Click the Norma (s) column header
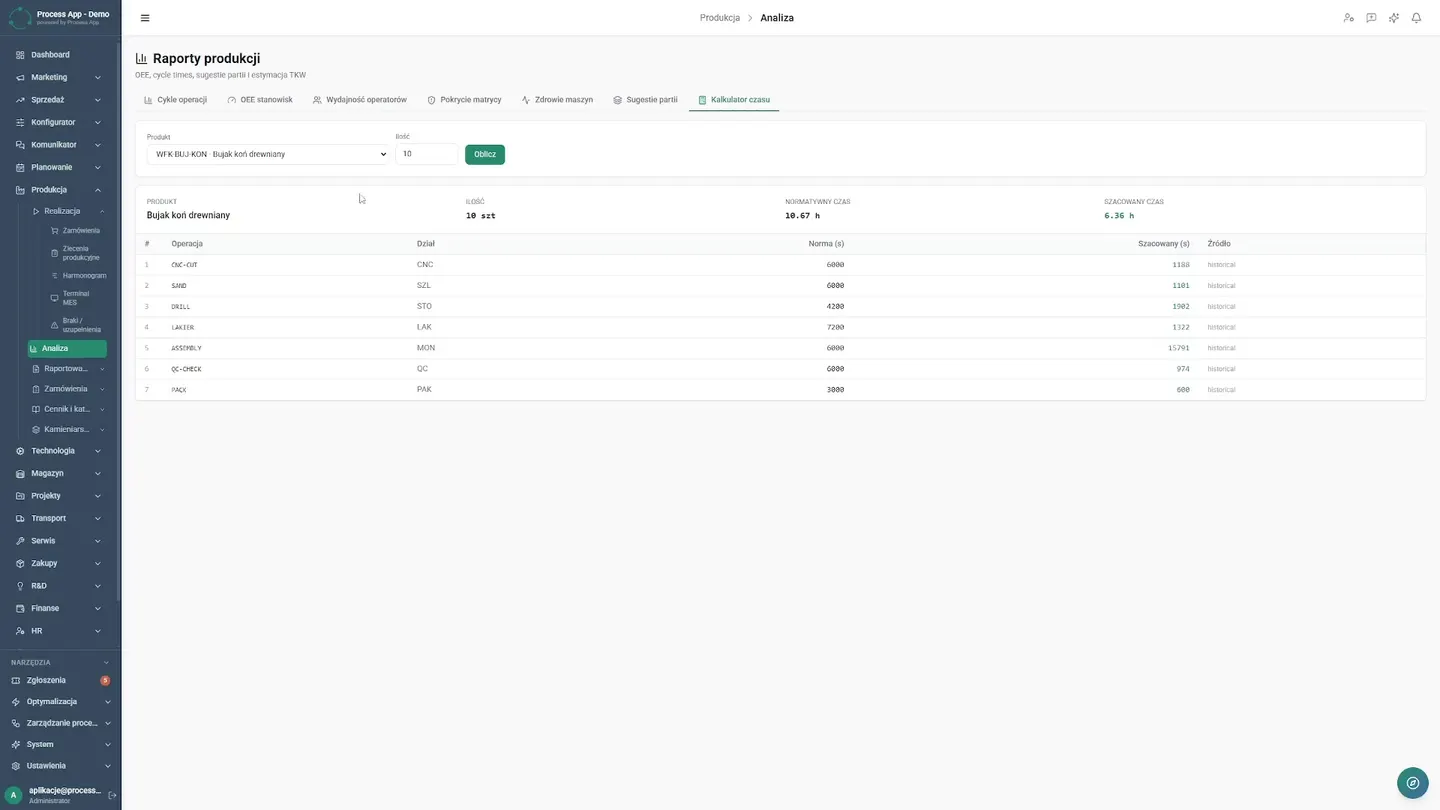 tap(826, 244)
